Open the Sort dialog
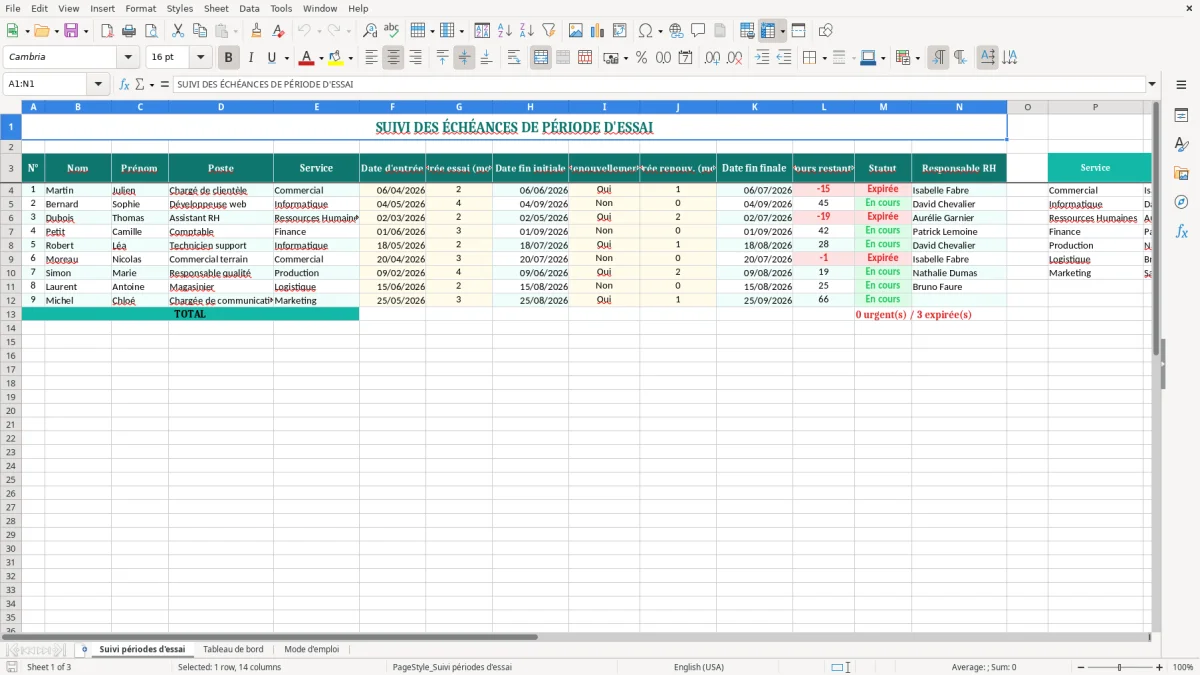The image size is (1200, 675). coord(482,31)
